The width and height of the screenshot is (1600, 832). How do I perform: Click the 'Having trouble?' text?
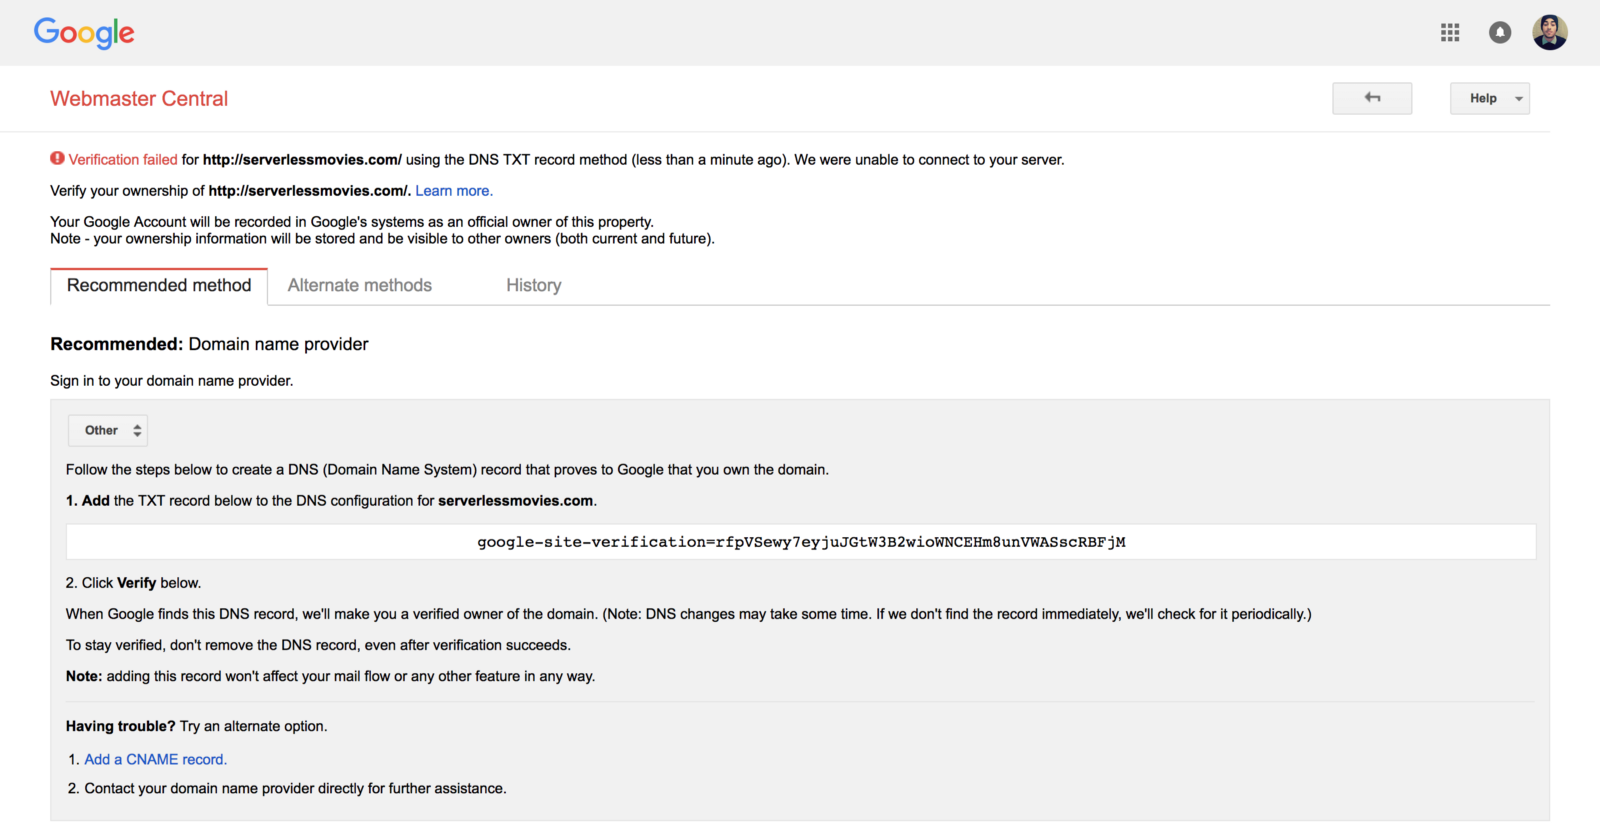120,727
